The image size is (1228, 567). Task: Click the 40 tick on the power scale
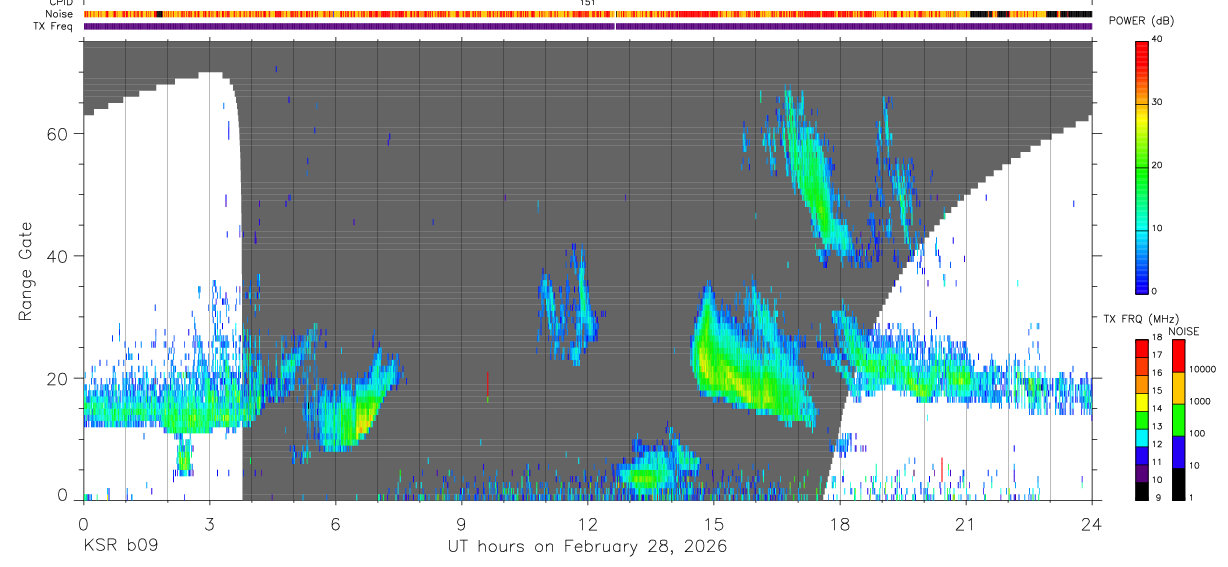(1157, 39)
